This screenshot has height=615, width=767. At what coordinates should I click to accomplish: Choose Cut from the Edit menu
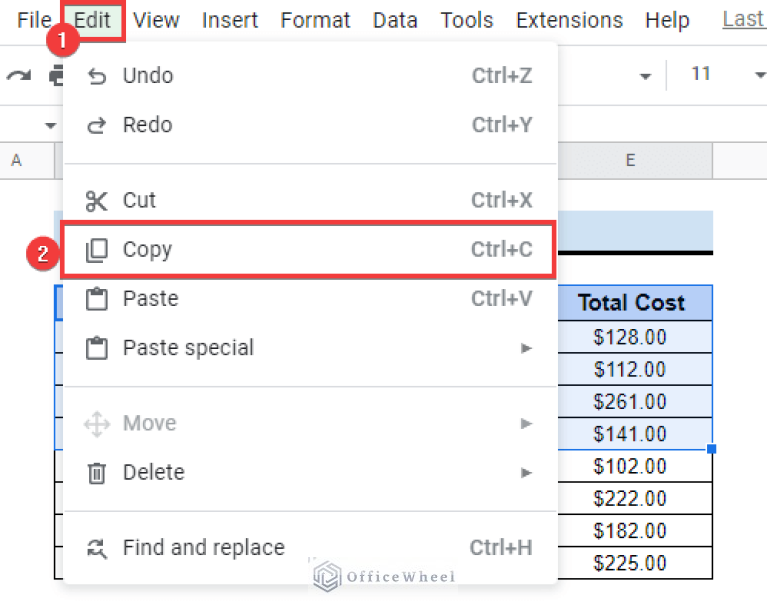coord(311,201)
